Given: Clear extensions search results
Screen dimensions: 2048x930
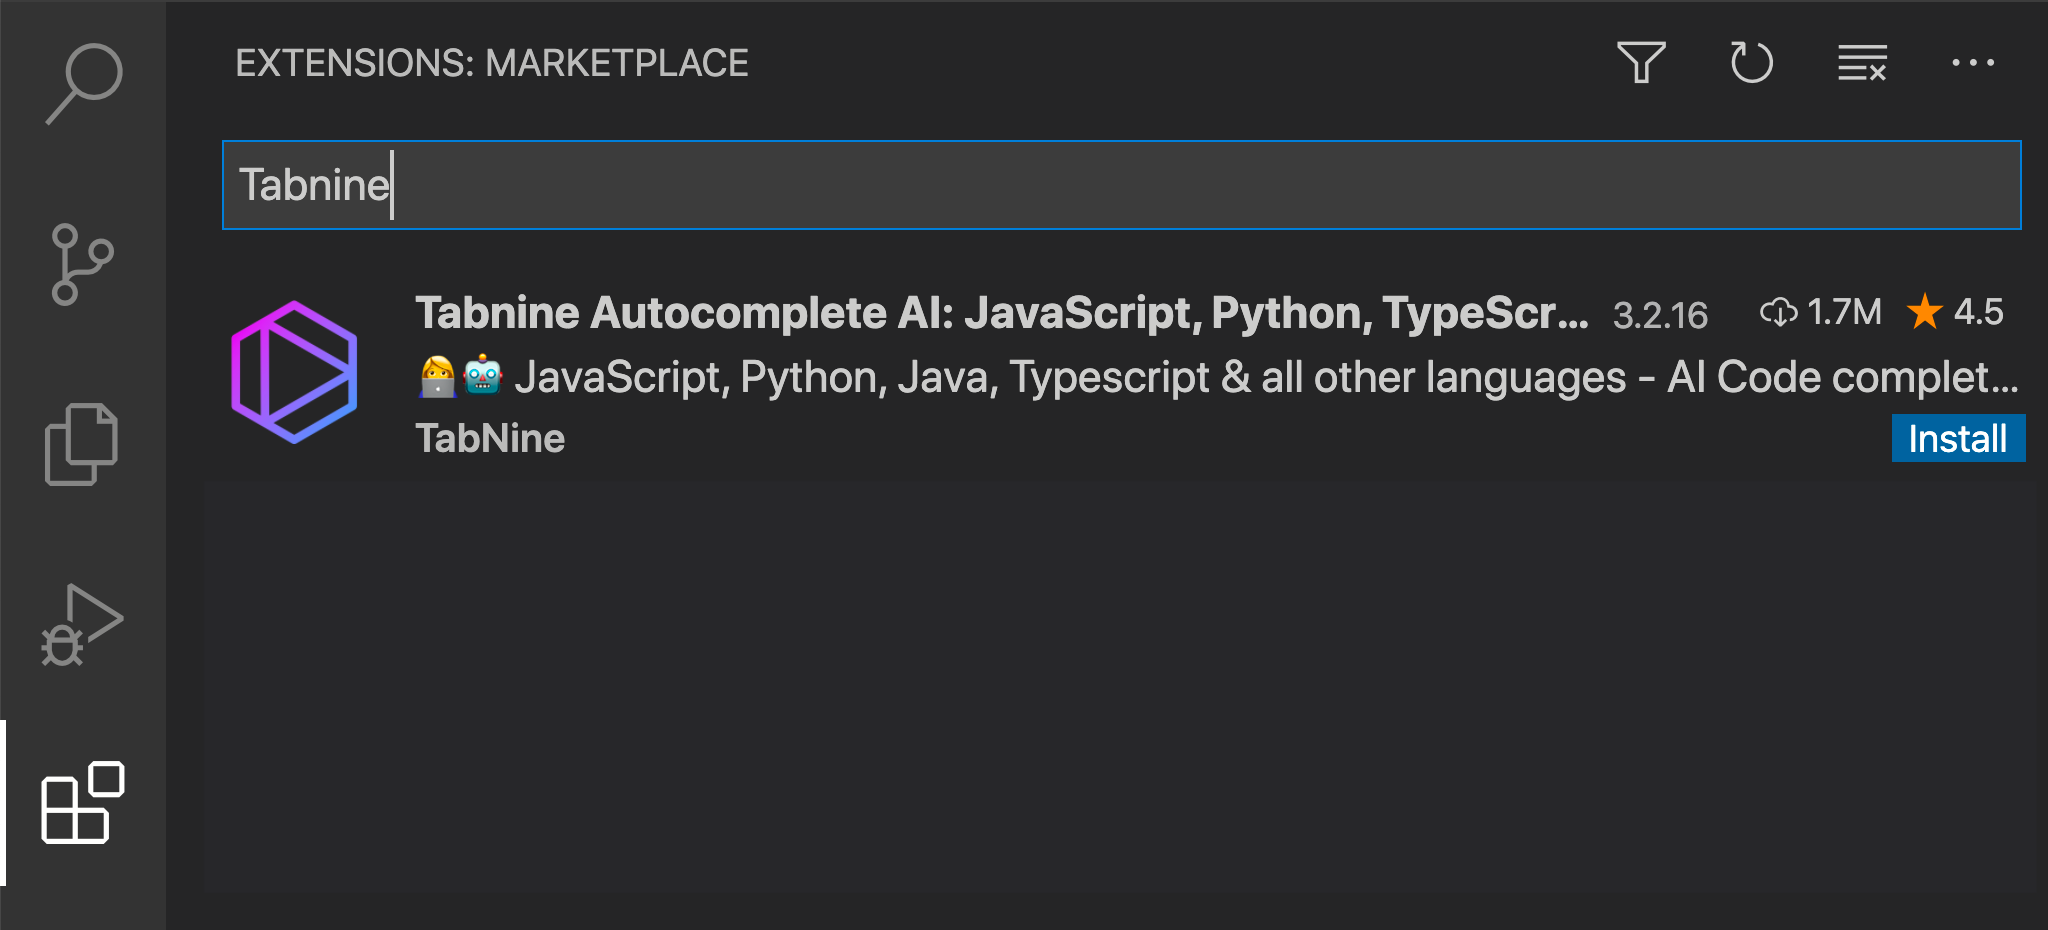Looking at the screenshot, I should [1861, 63].
